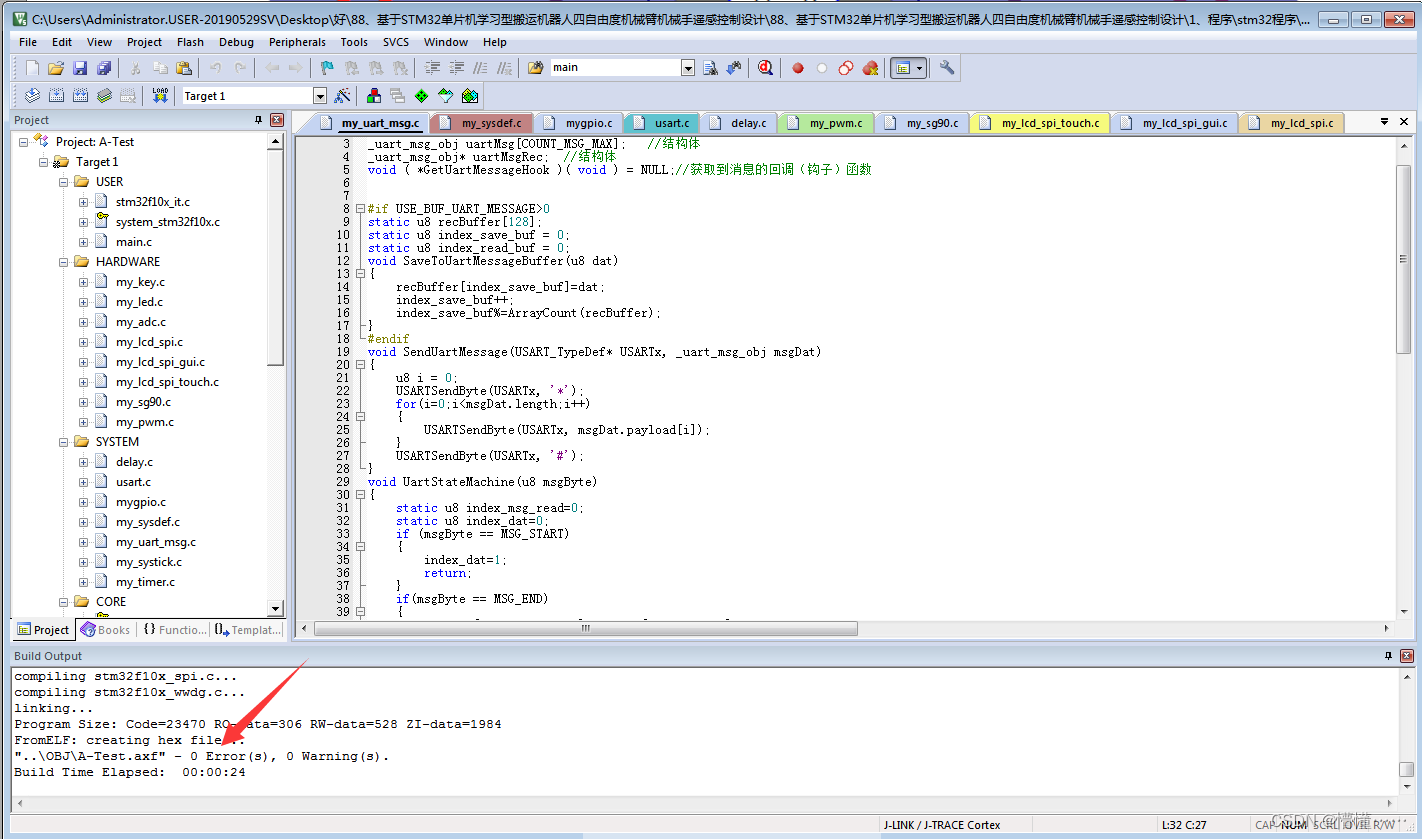Collapse the HARDWARE folder in project tree
The height and width of the screenshot is (839, 1422).
(x=64, y=262)
